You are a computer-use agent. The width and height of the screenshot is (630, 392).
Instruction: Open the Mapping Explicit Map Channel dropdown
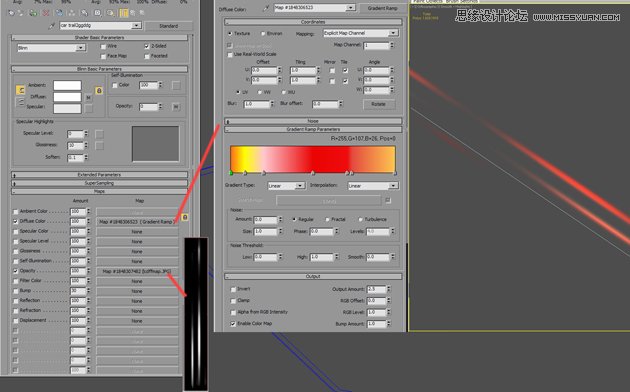point(361,33)
